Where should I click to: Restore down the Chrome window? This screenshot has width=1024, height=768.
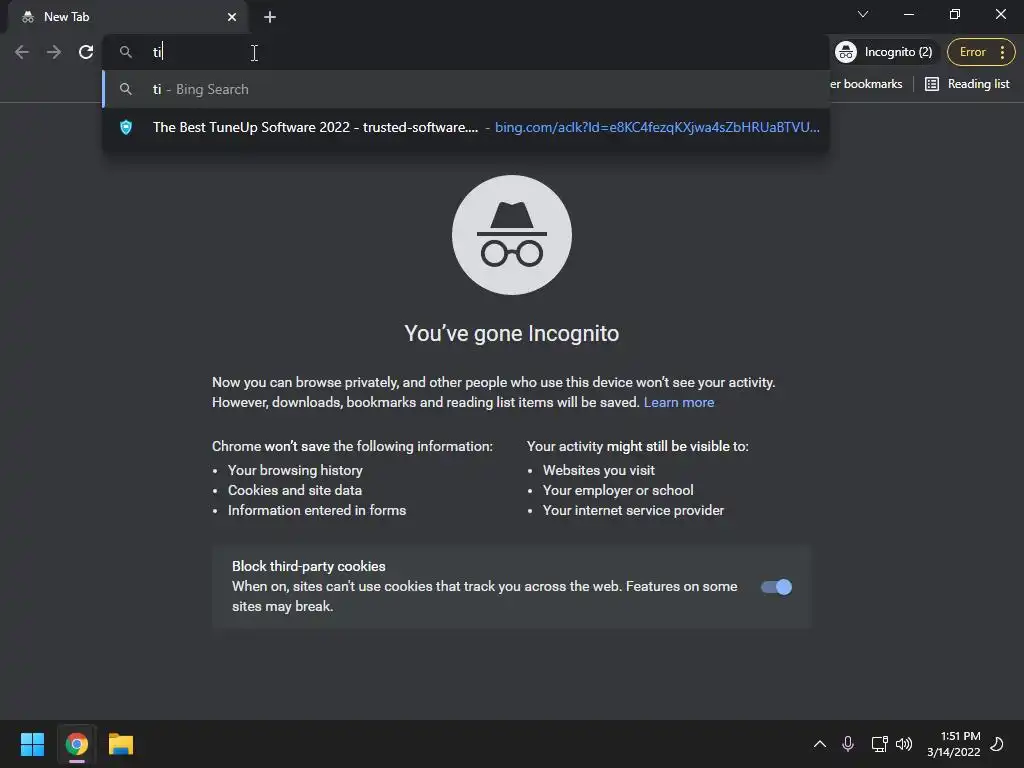[x=955, y=14]
